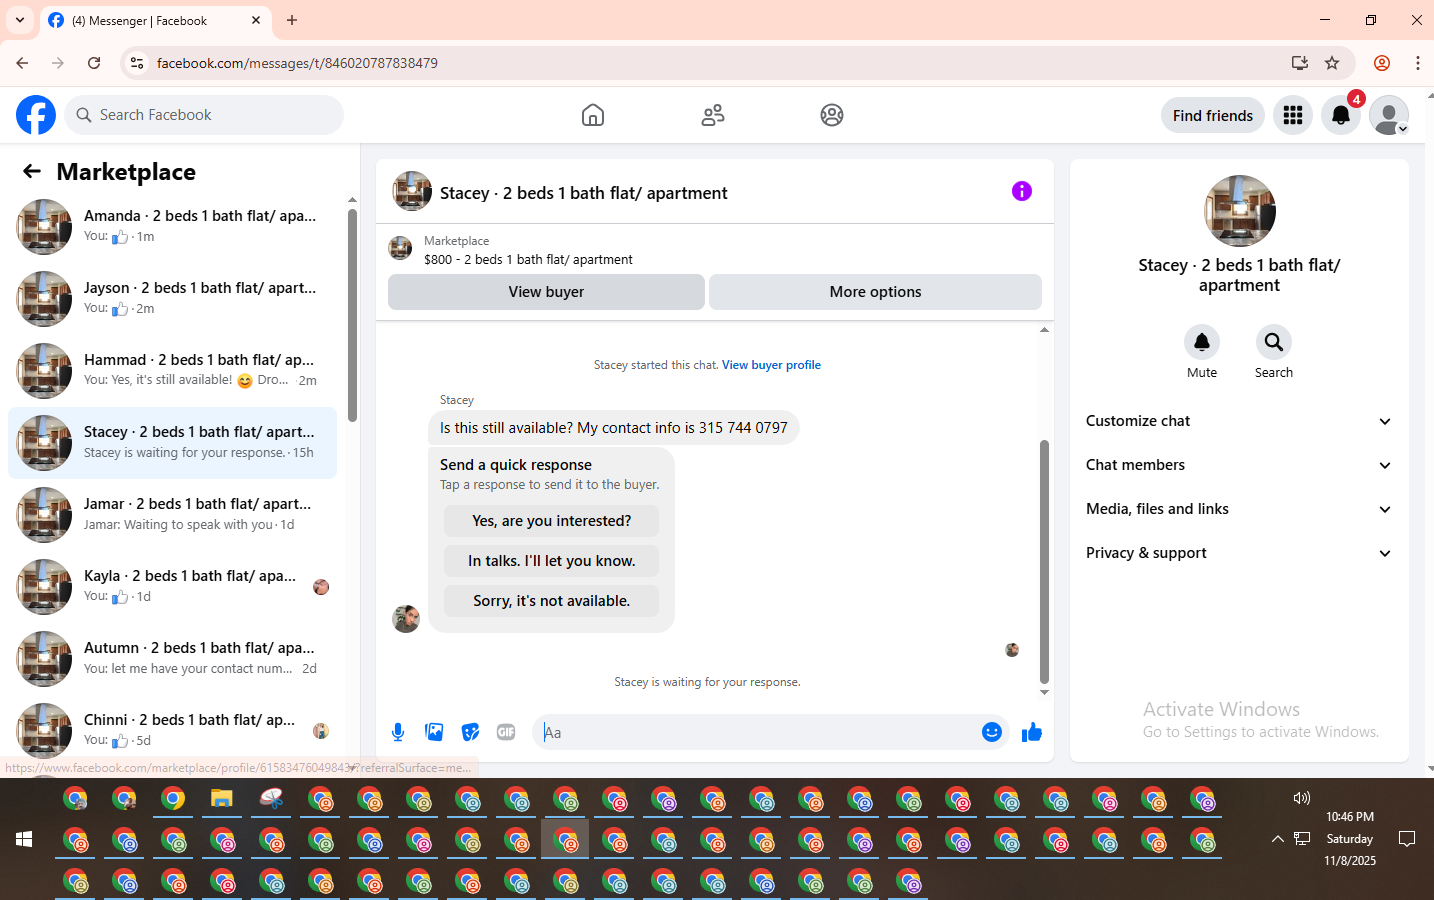Click the Find friends button
1434x900 pixels.
point(1212,115)
